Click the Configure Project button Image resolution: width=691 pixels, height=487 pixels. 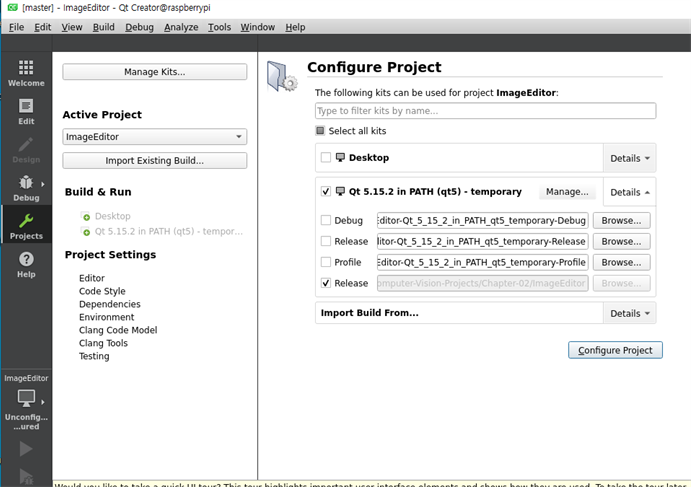coord(615,350)
